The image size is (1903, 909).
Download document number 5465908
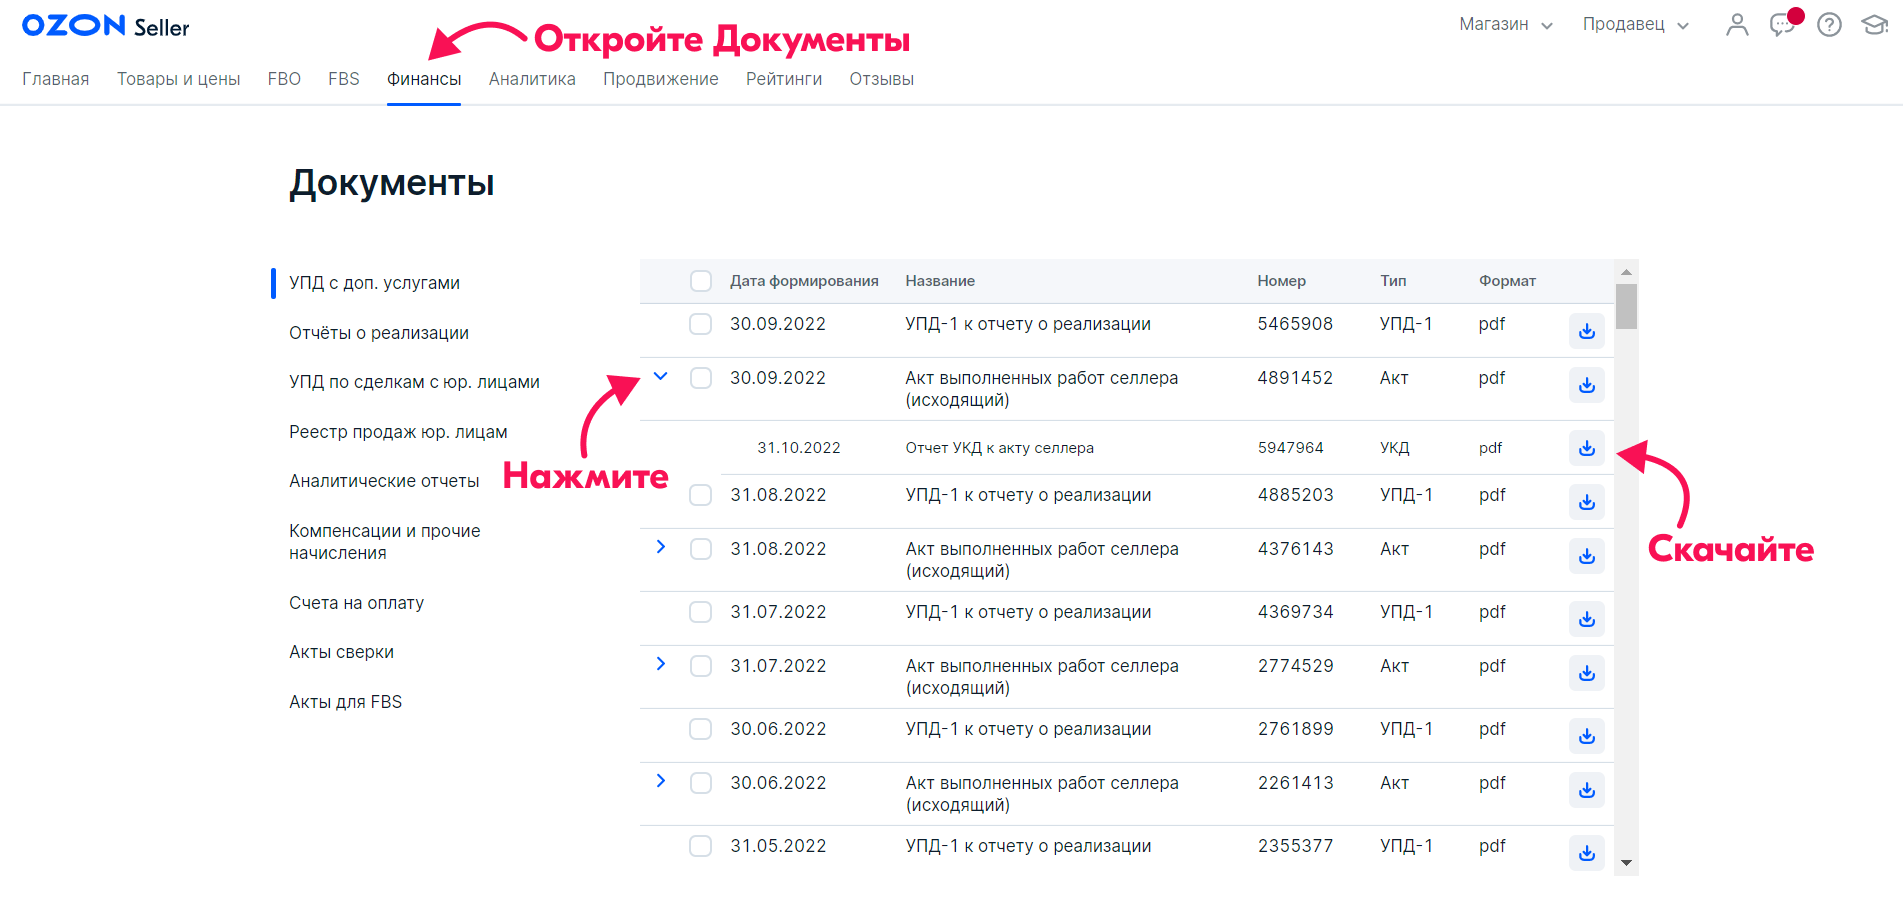pyautogui.click(x=1586, y=331)
